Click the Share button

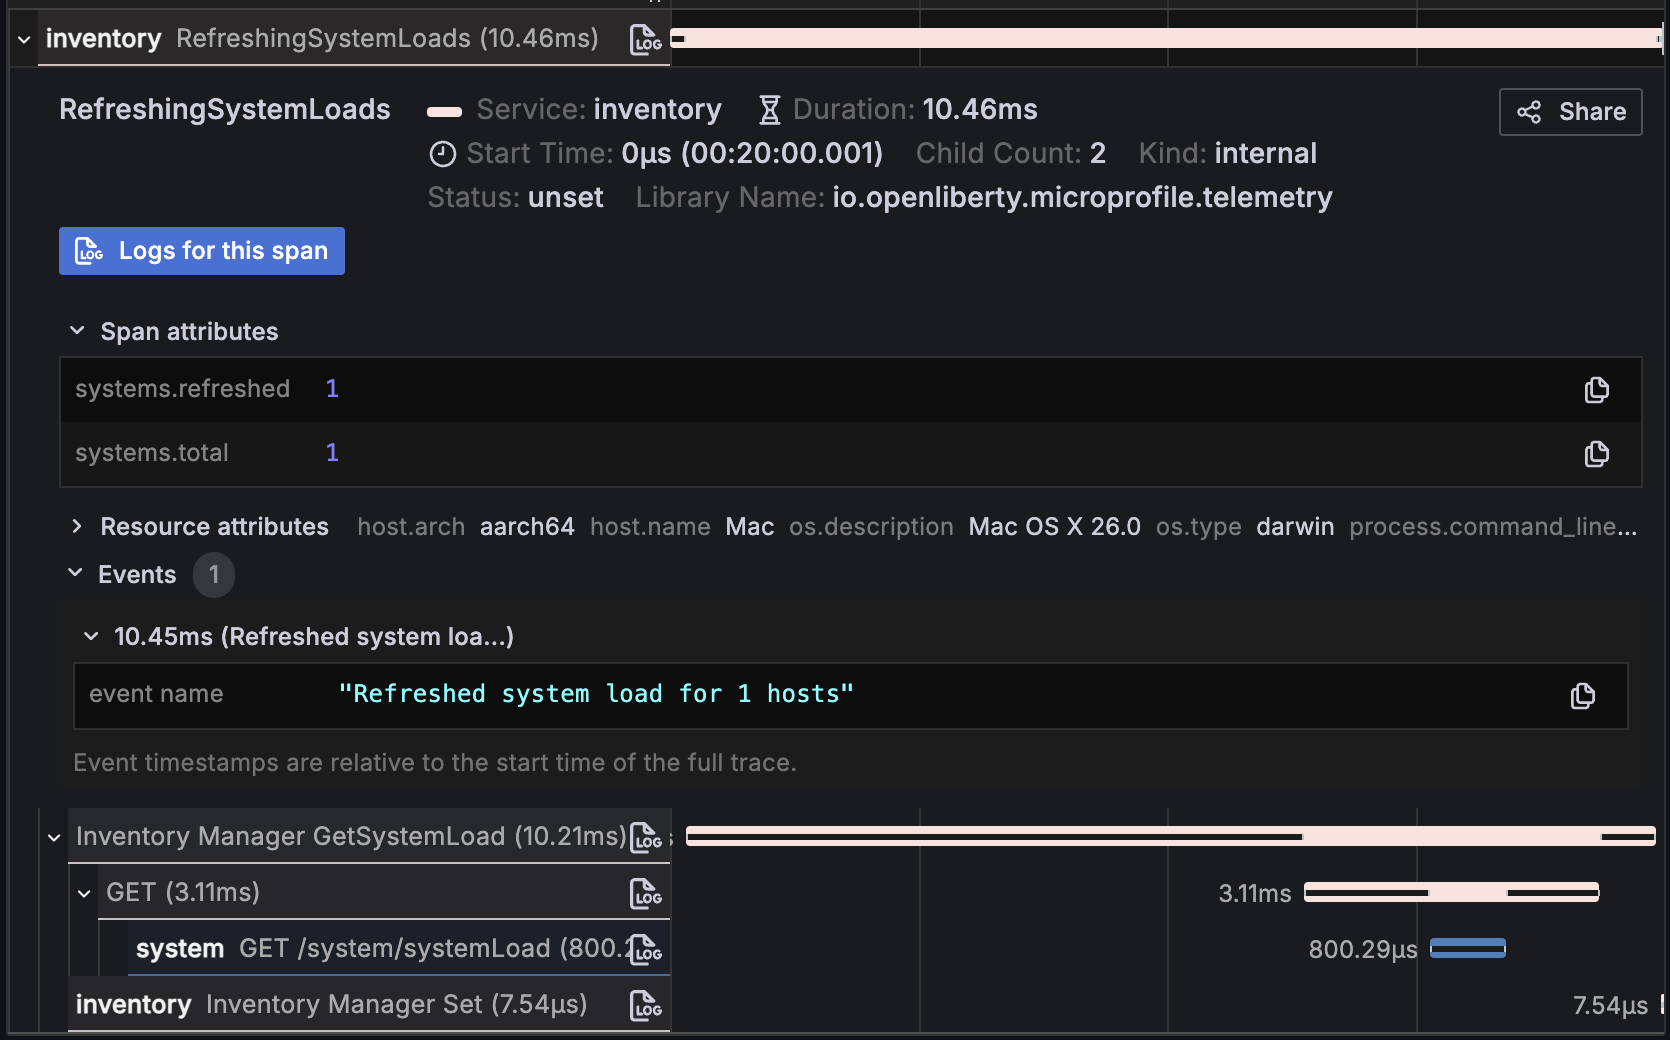(1570, 112)
